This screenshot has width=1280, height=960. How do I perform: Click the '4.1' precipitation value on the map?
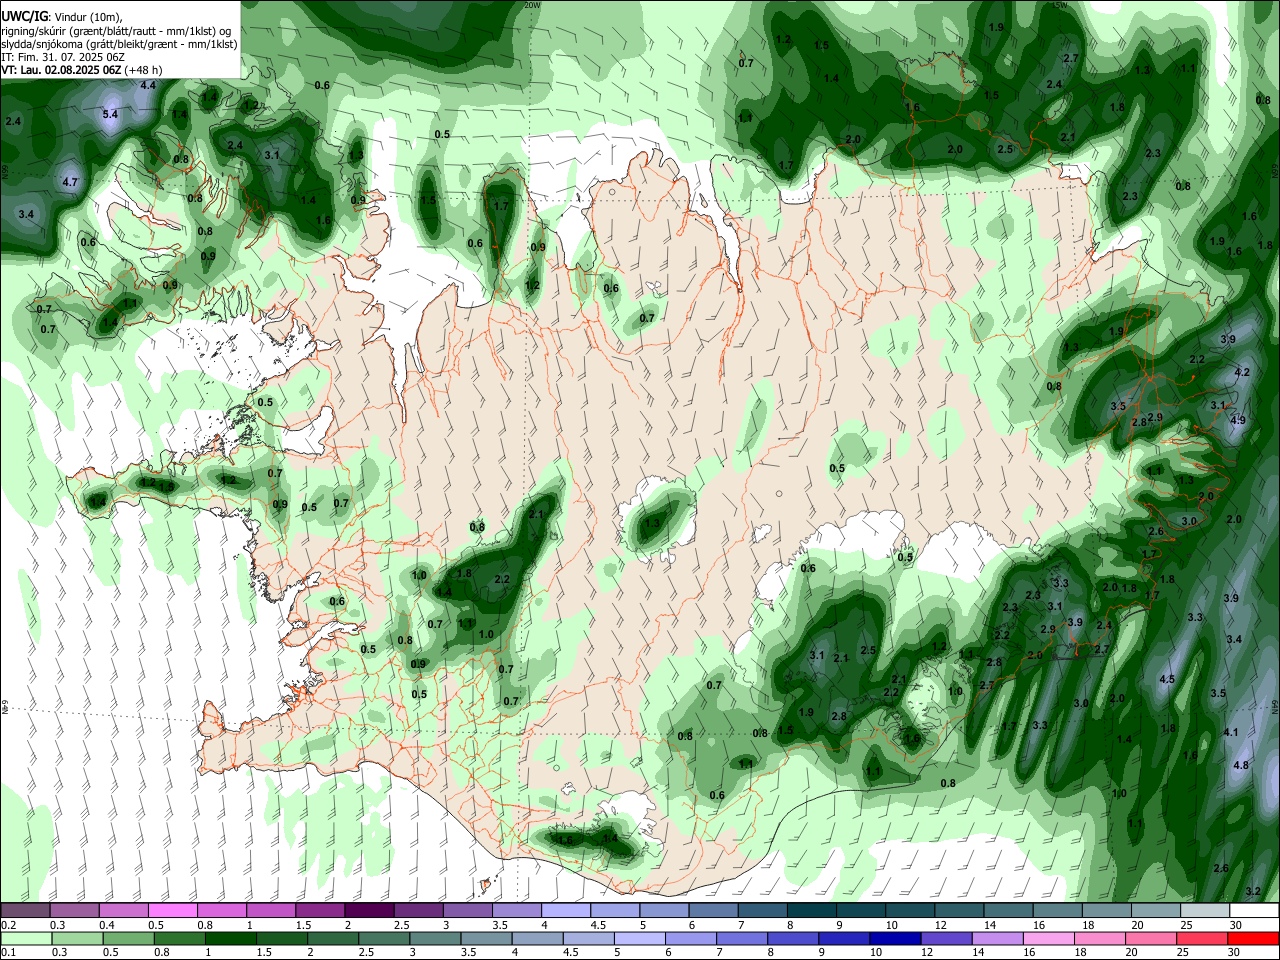[1231, 732]
